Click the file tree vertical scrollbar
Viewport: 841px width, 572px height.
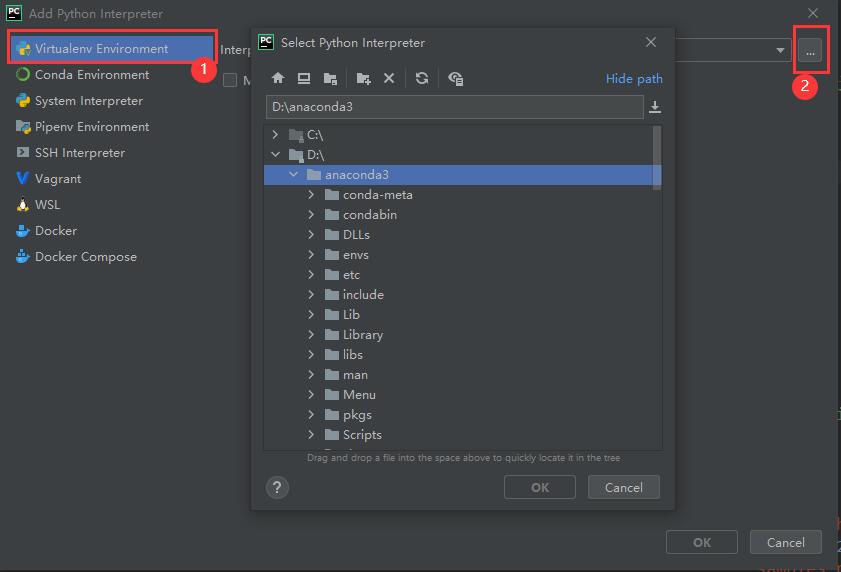point(656,158)
